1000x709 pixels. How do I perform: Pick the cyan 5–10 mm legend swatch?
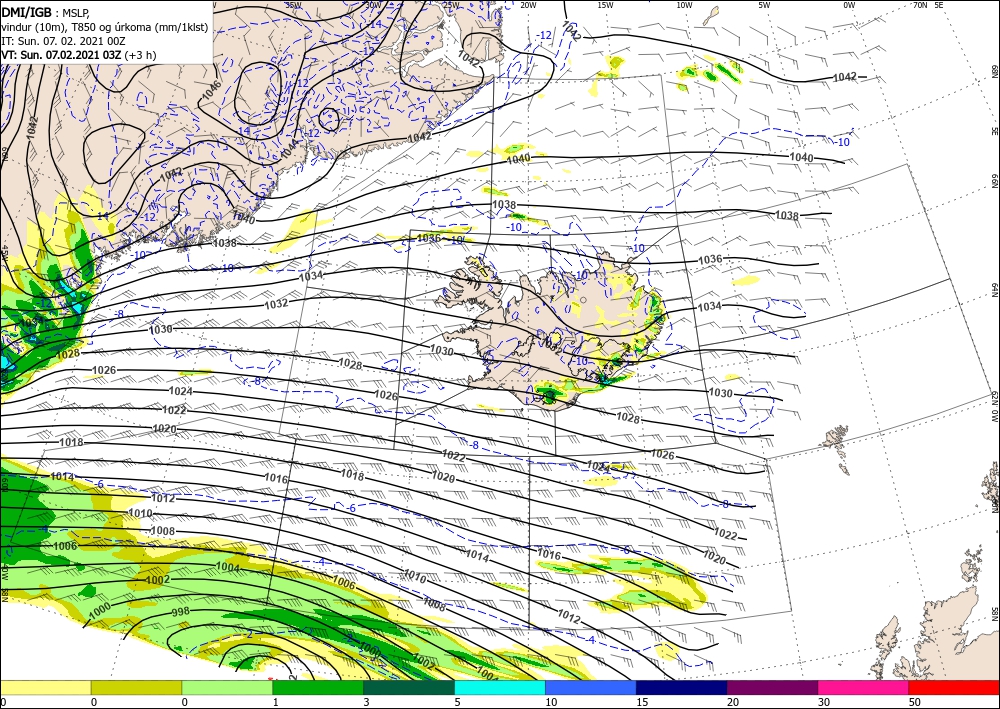(x=499, y=687)
